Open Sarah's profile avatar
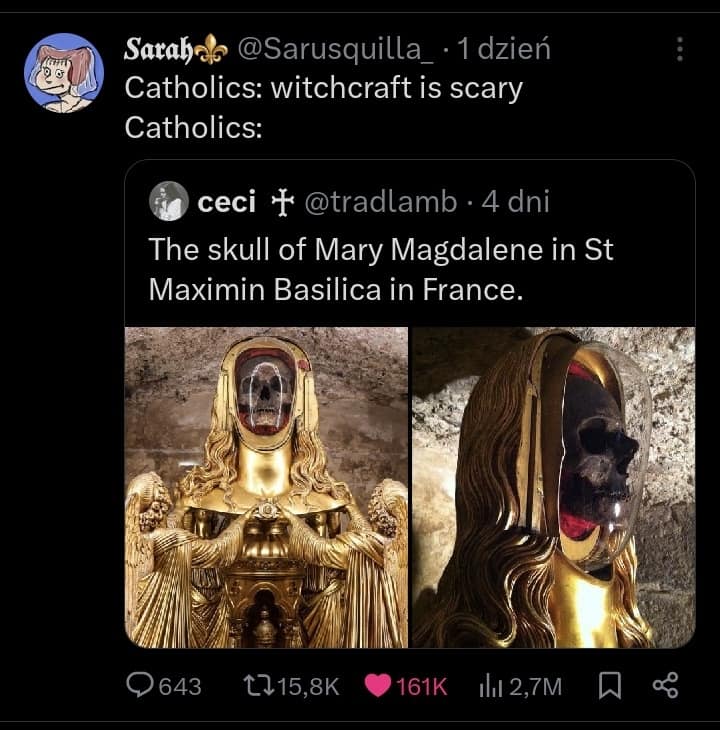Image resolution: width=720 pixels, height=730 pixels. click(64, 72)
